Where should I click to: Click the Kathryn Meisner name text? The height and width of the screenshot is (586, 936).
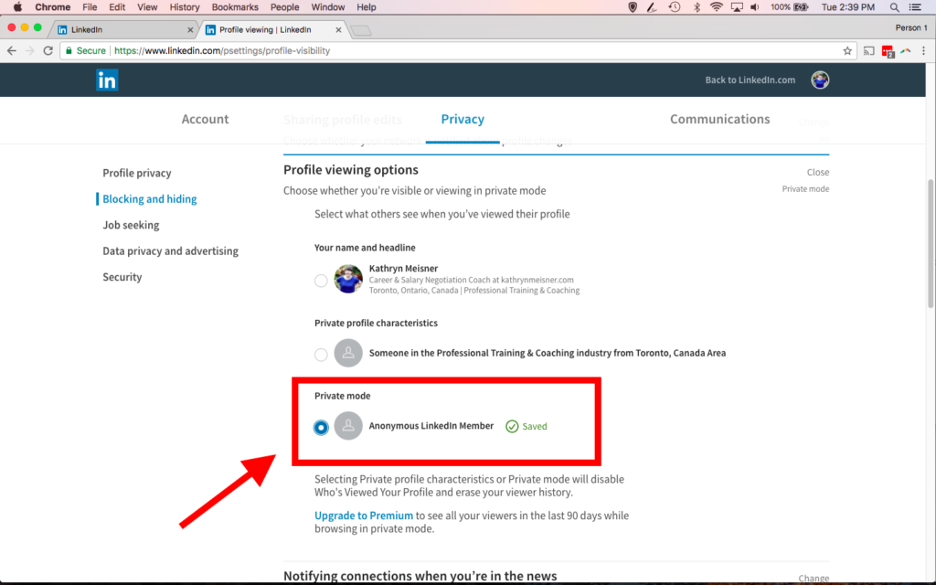(404, 269)
